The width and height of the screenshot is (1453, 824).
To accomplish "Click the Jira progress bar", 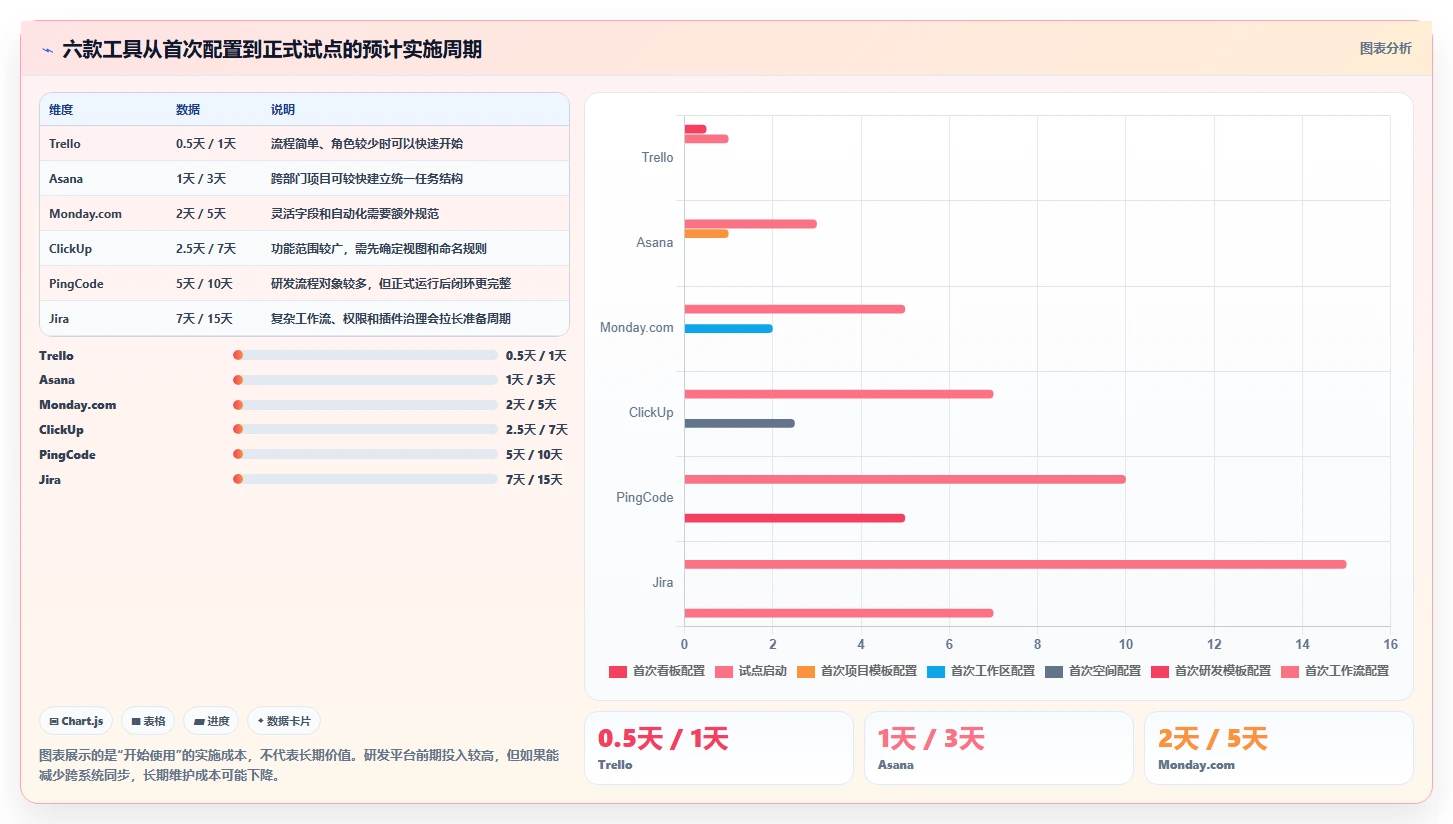I will (x=365, y=479).
